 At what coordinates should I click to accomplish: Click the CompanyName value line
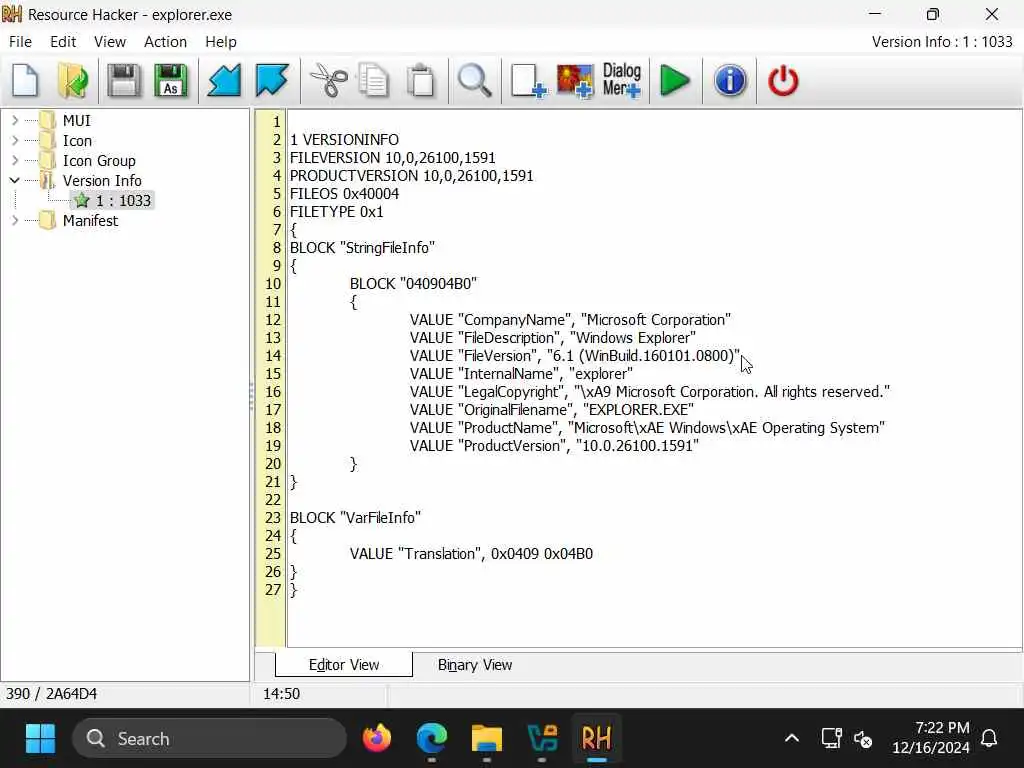click(570, 319)
